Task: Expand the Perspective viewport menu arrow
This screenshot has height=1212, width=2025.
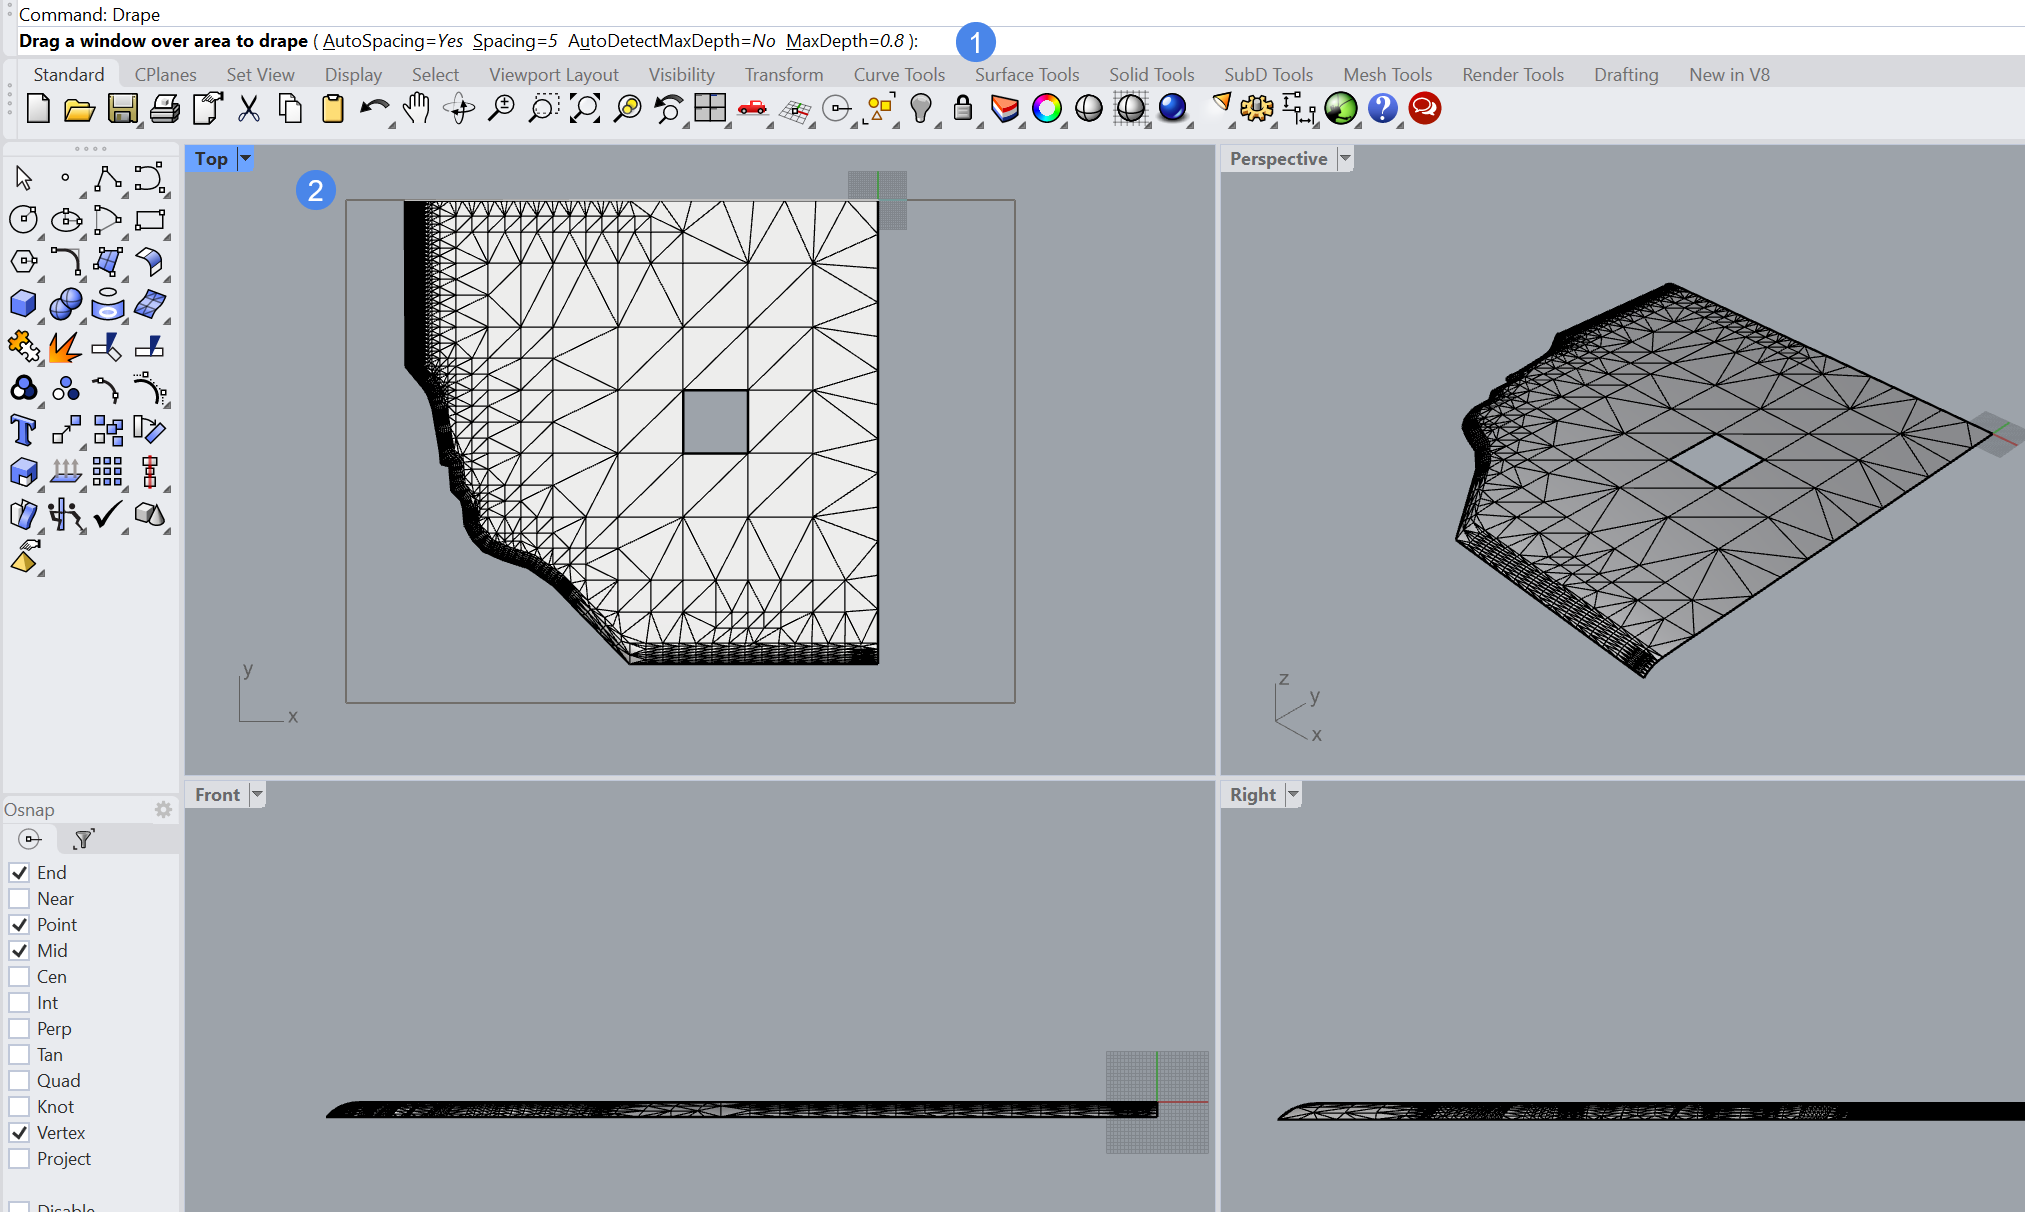Action: (1345, 159)
